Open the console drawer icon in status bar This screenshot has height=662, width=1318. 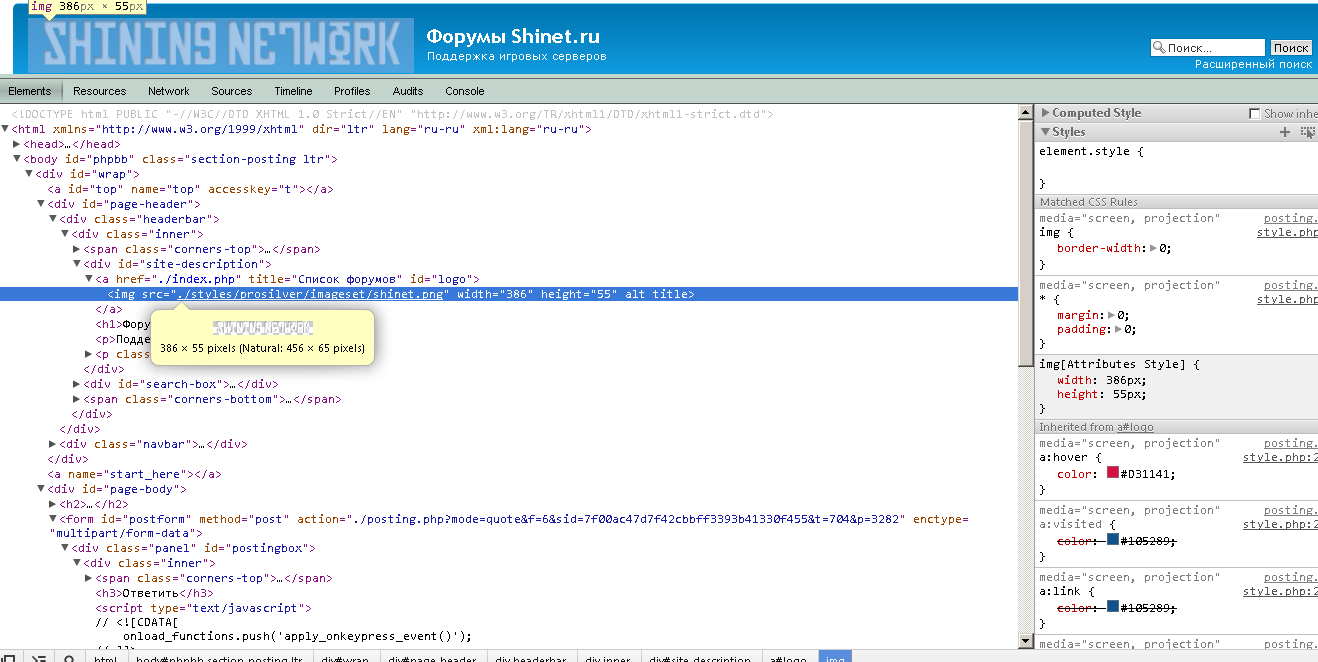[x=39, y=658]
